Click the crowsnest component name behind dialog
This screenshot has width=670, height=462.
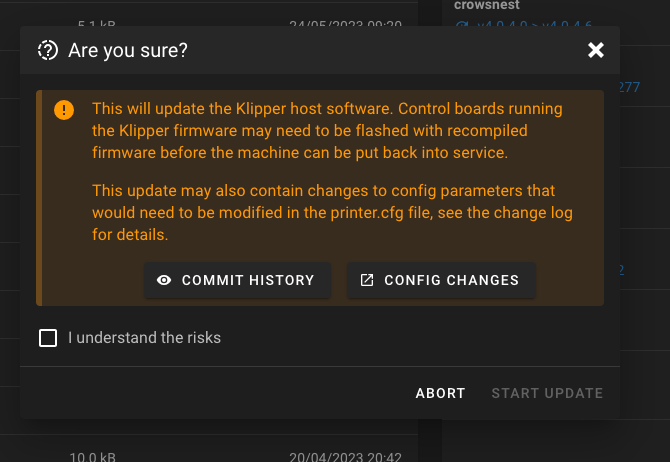(x=487, y=5)
